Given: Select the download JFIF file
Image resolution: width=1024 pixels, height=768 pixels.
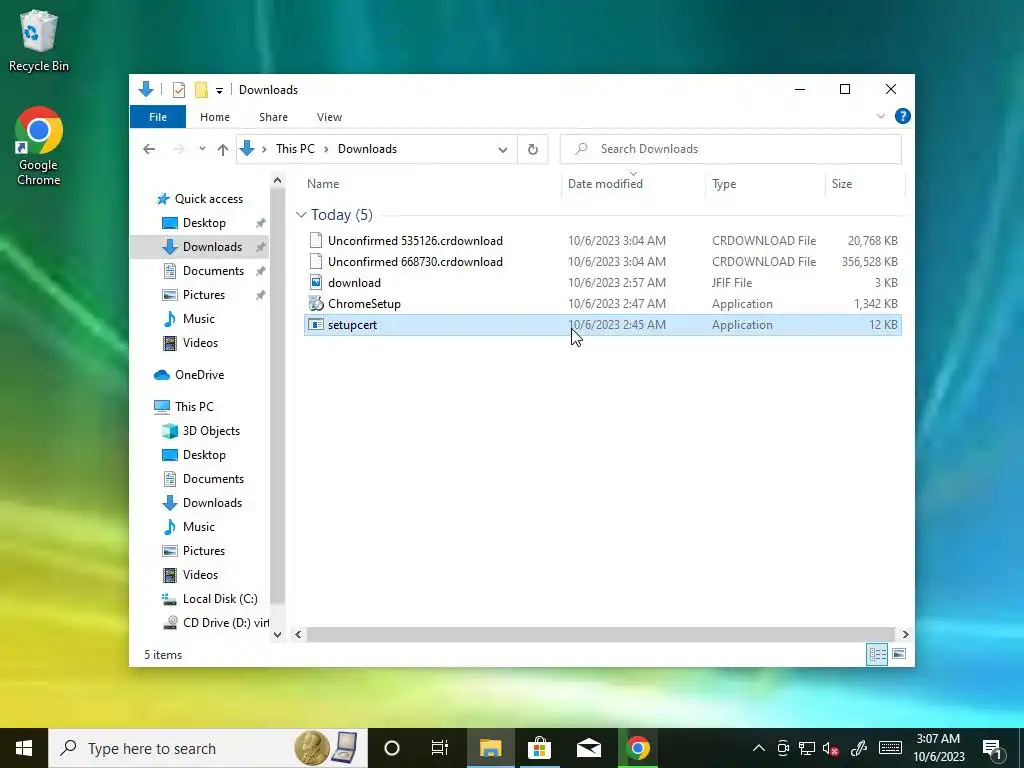Looking at the screenshot, I should (602, 283).
